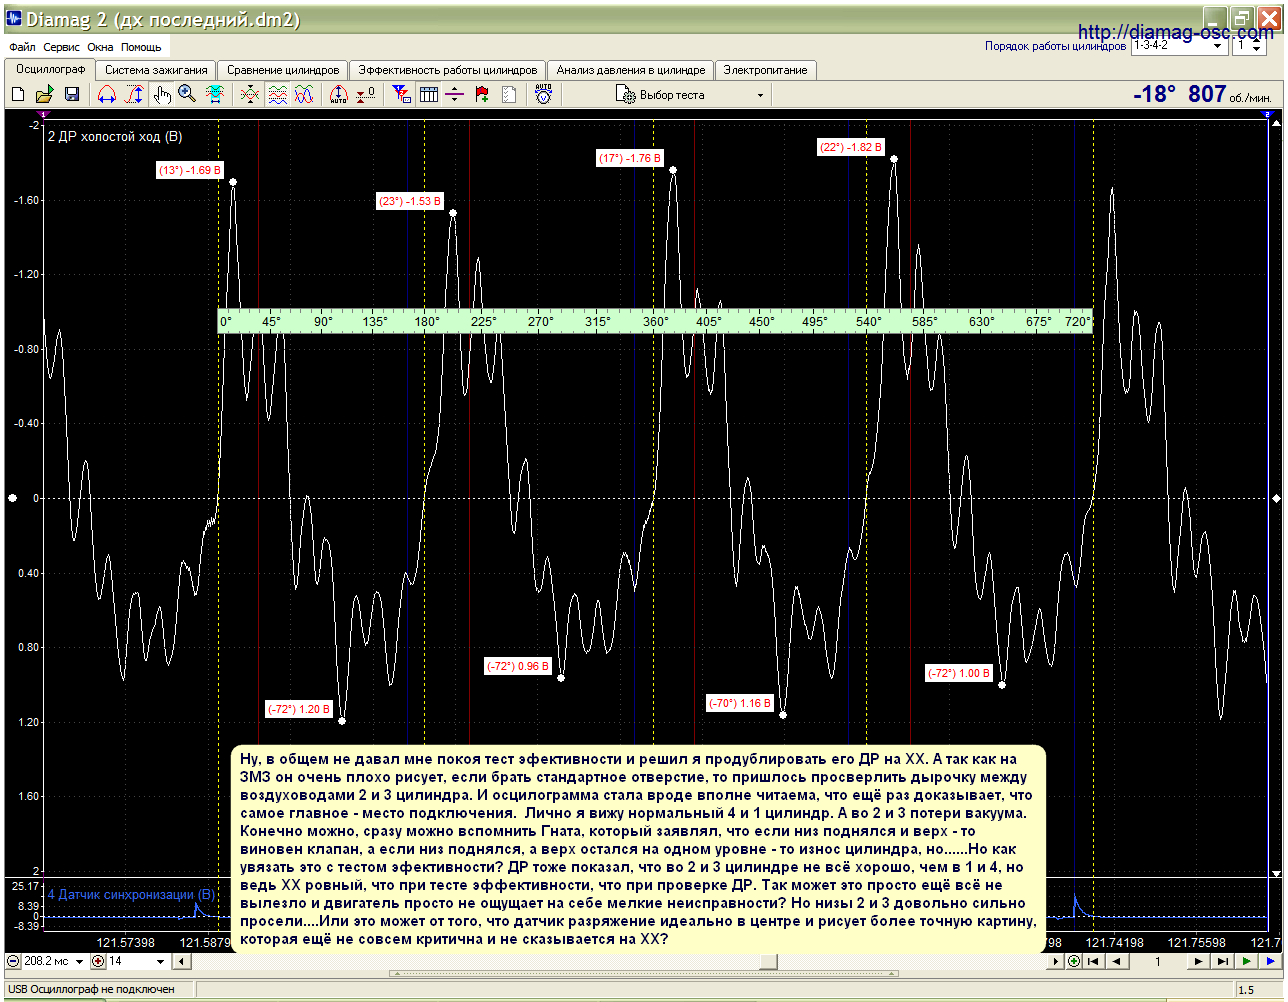Switch to the Осциллограф tab

[x=50, y=69]
